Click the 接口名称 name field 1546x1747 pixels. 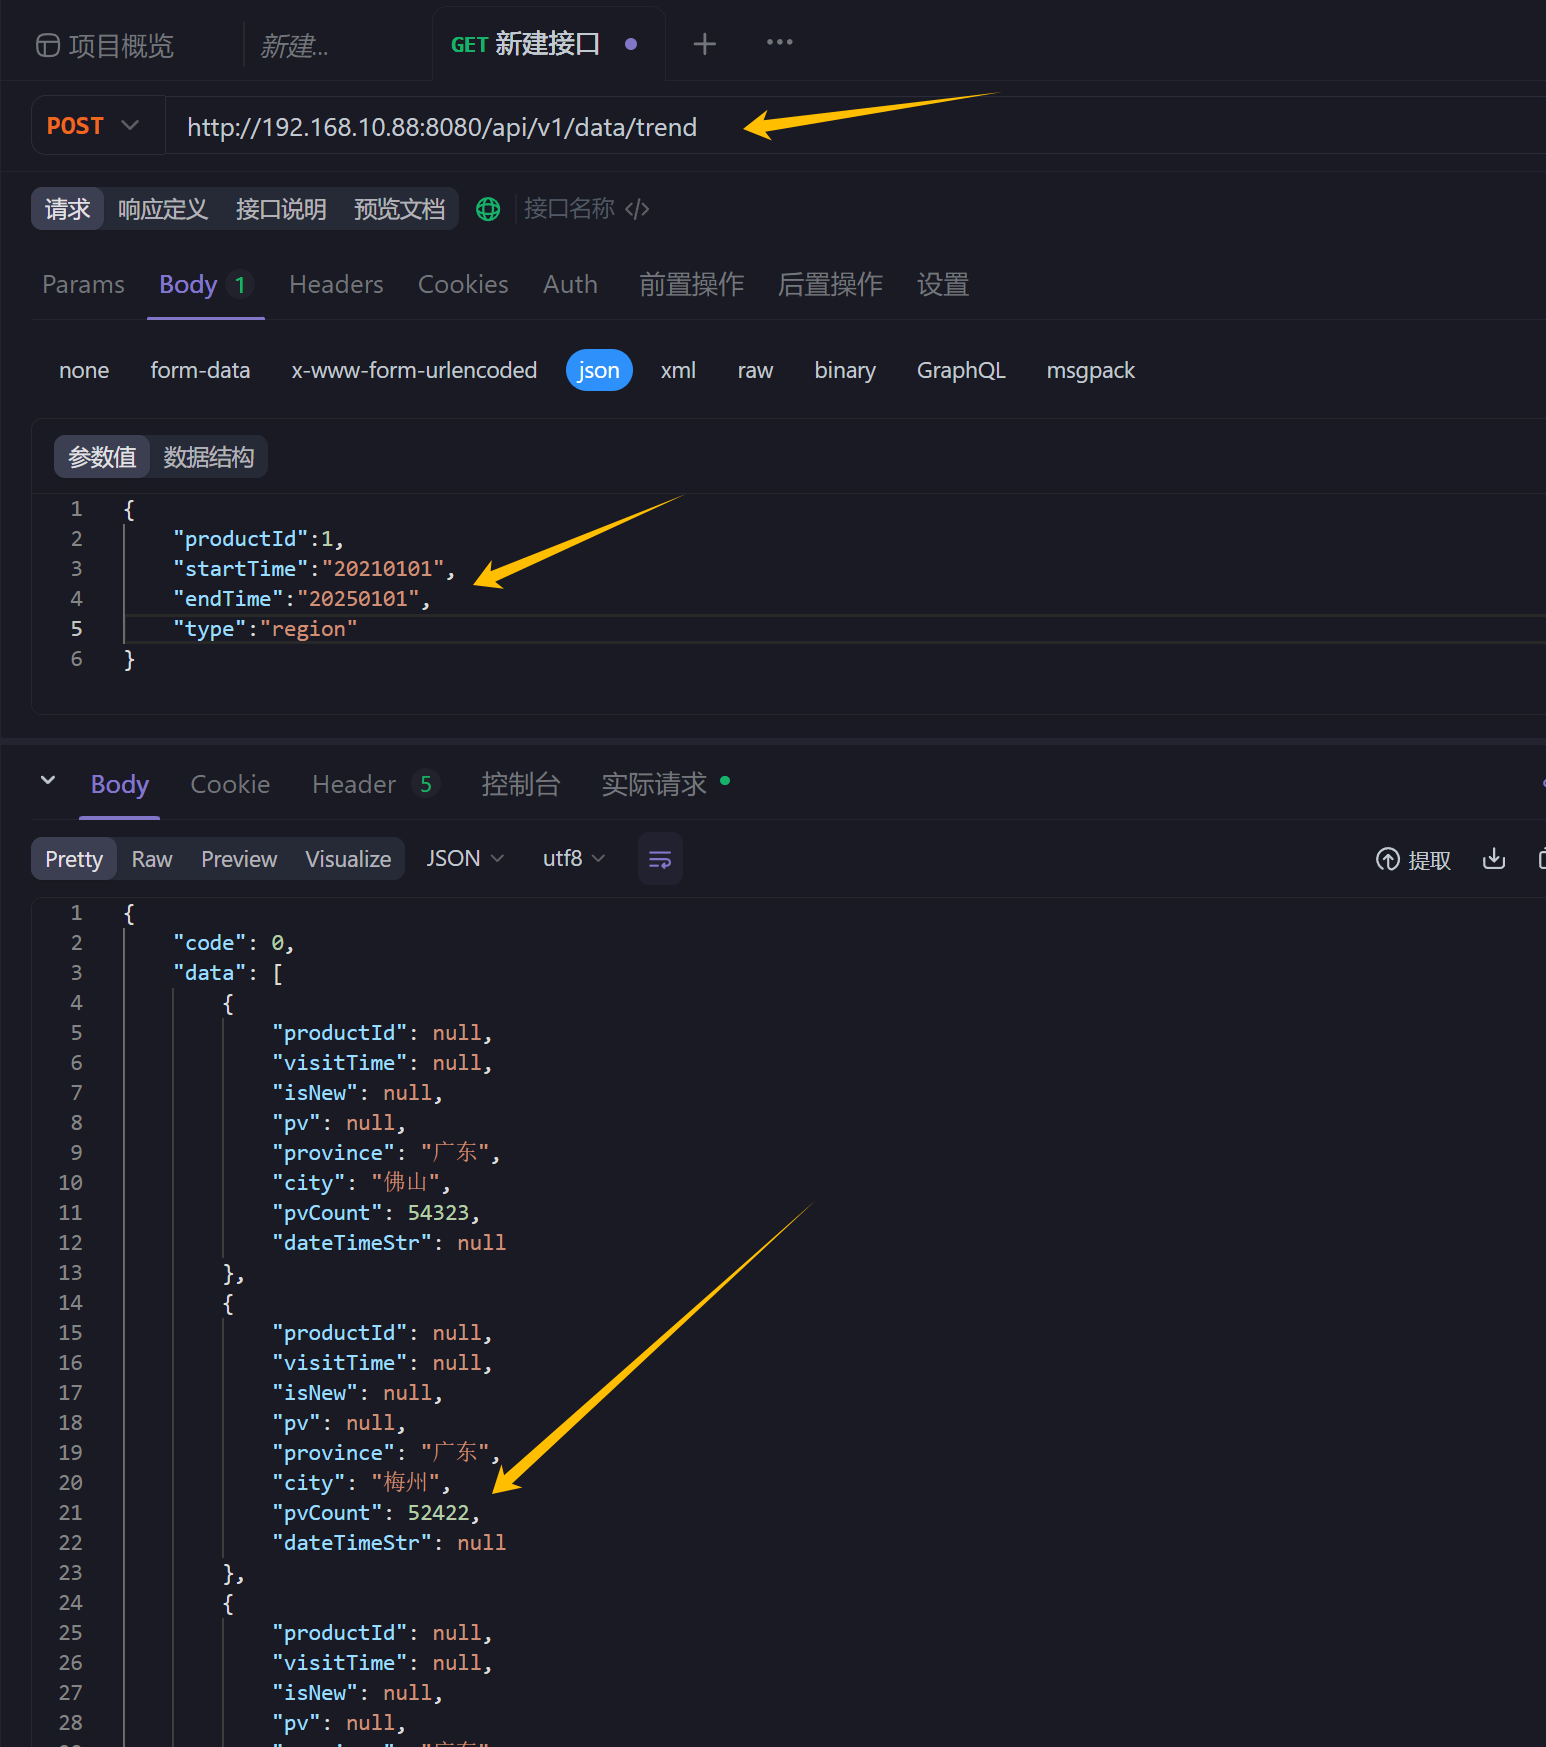(x=569, y=208)
